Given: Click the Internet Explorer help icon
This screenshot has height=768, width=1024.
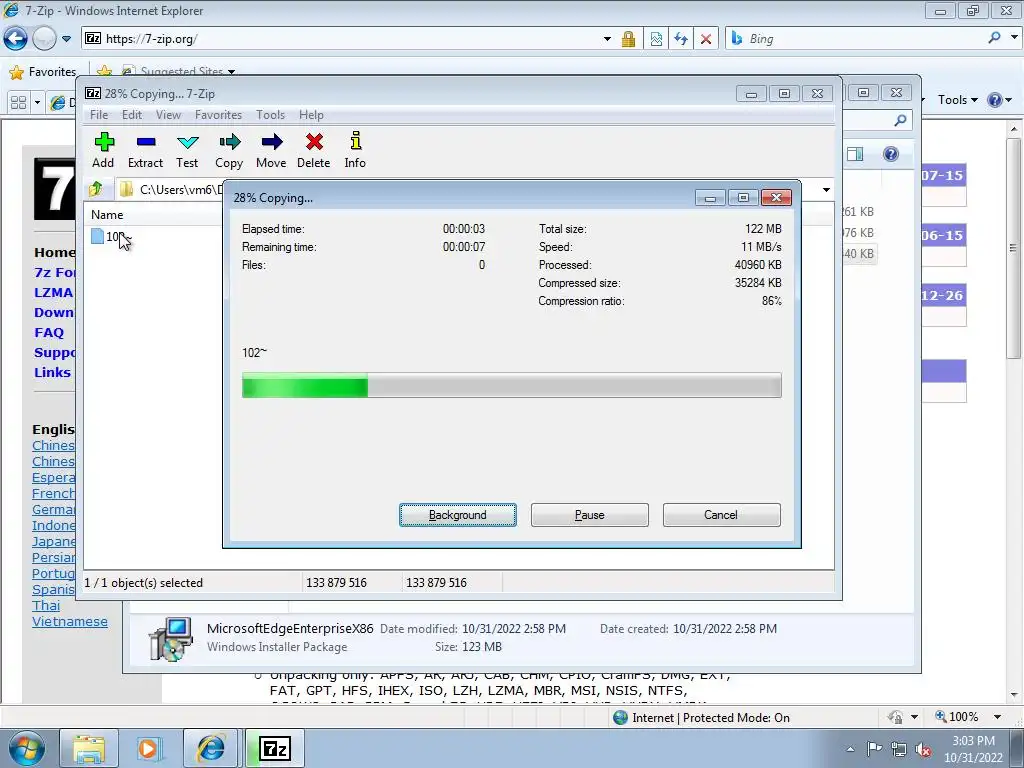Looking at the screenshot, I should pyautogui.click(x=995, y=100).
